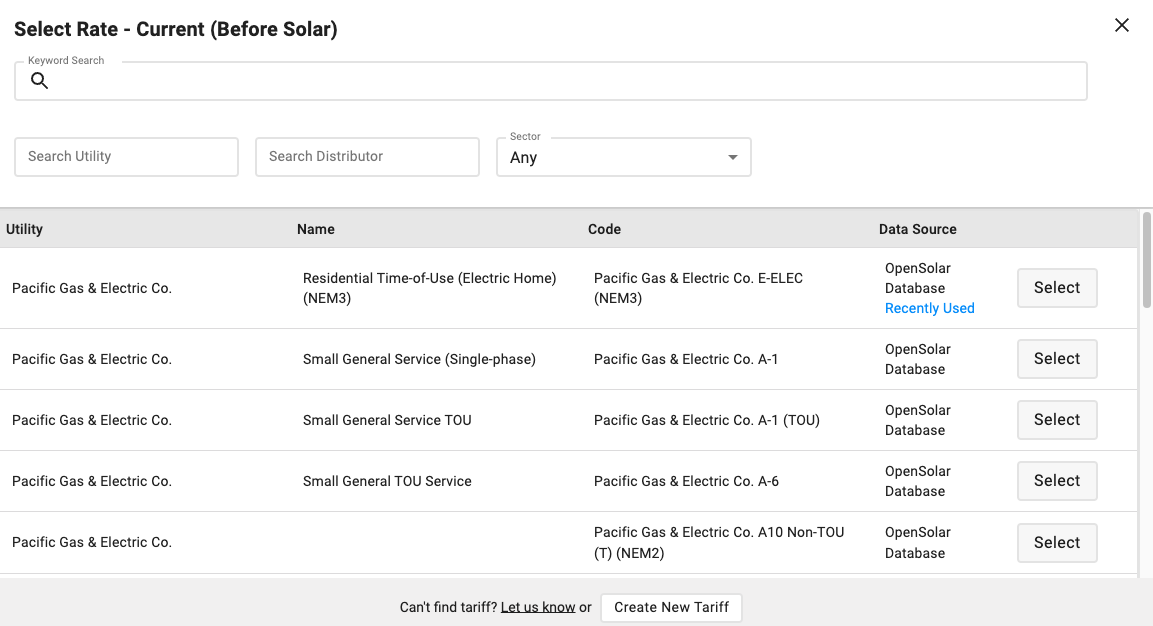Click the Small General Service TOU name
1153x626 pixels.
[x=387, y=420]
